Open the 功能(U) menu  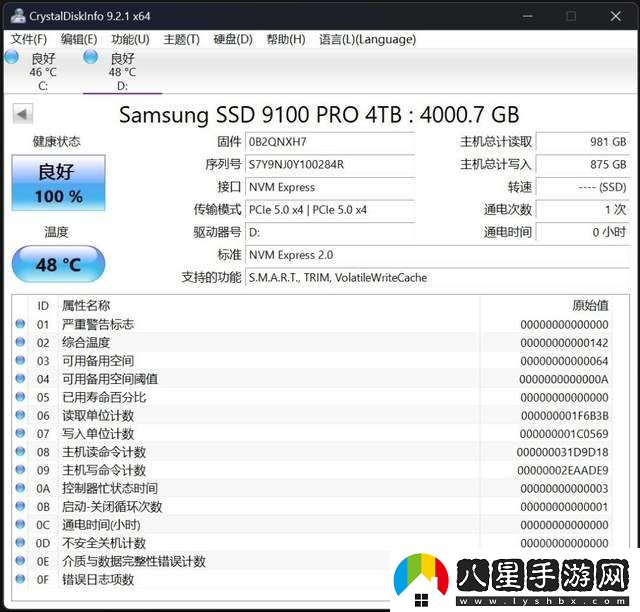click(130, 39)
